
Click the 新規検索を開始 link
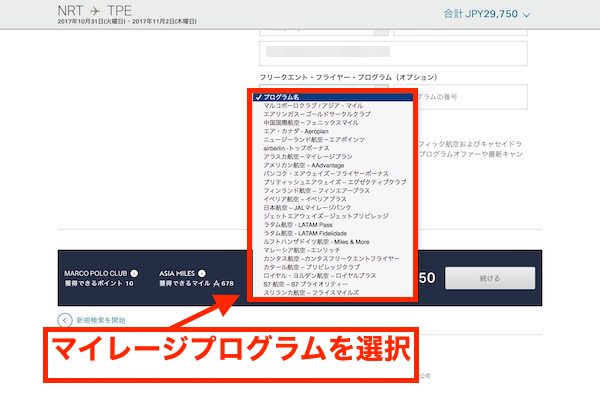pos(101,320)
